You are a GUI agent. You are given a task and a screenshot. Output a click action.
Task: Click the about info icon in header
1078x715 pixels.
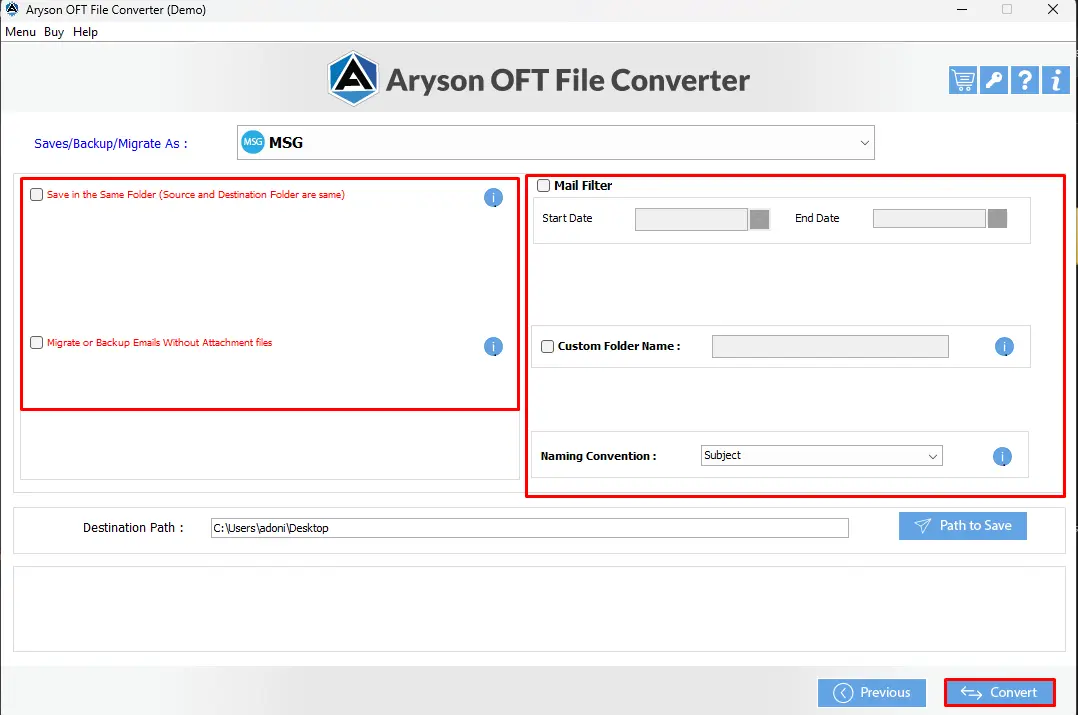[x=1055, y=80]
